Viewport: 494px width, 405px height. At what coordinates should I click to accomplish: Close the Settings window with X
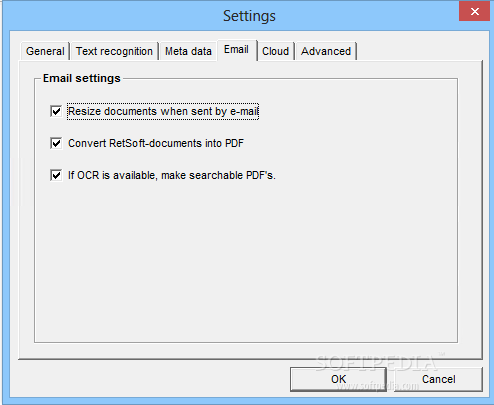[475, 12]
